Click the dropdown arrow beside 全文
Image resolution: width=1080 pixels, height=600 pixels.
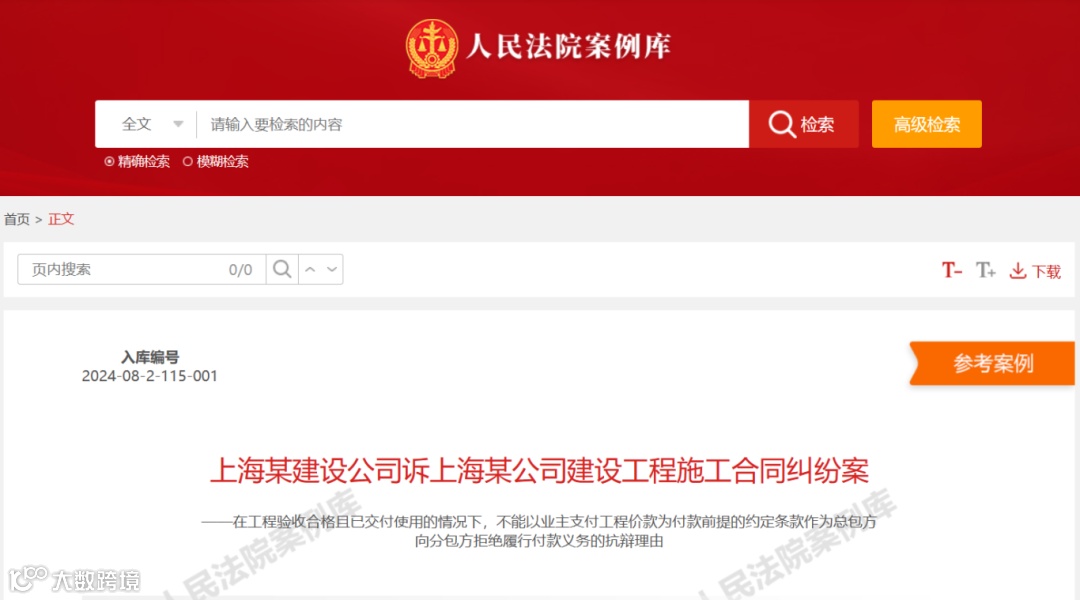178,125
